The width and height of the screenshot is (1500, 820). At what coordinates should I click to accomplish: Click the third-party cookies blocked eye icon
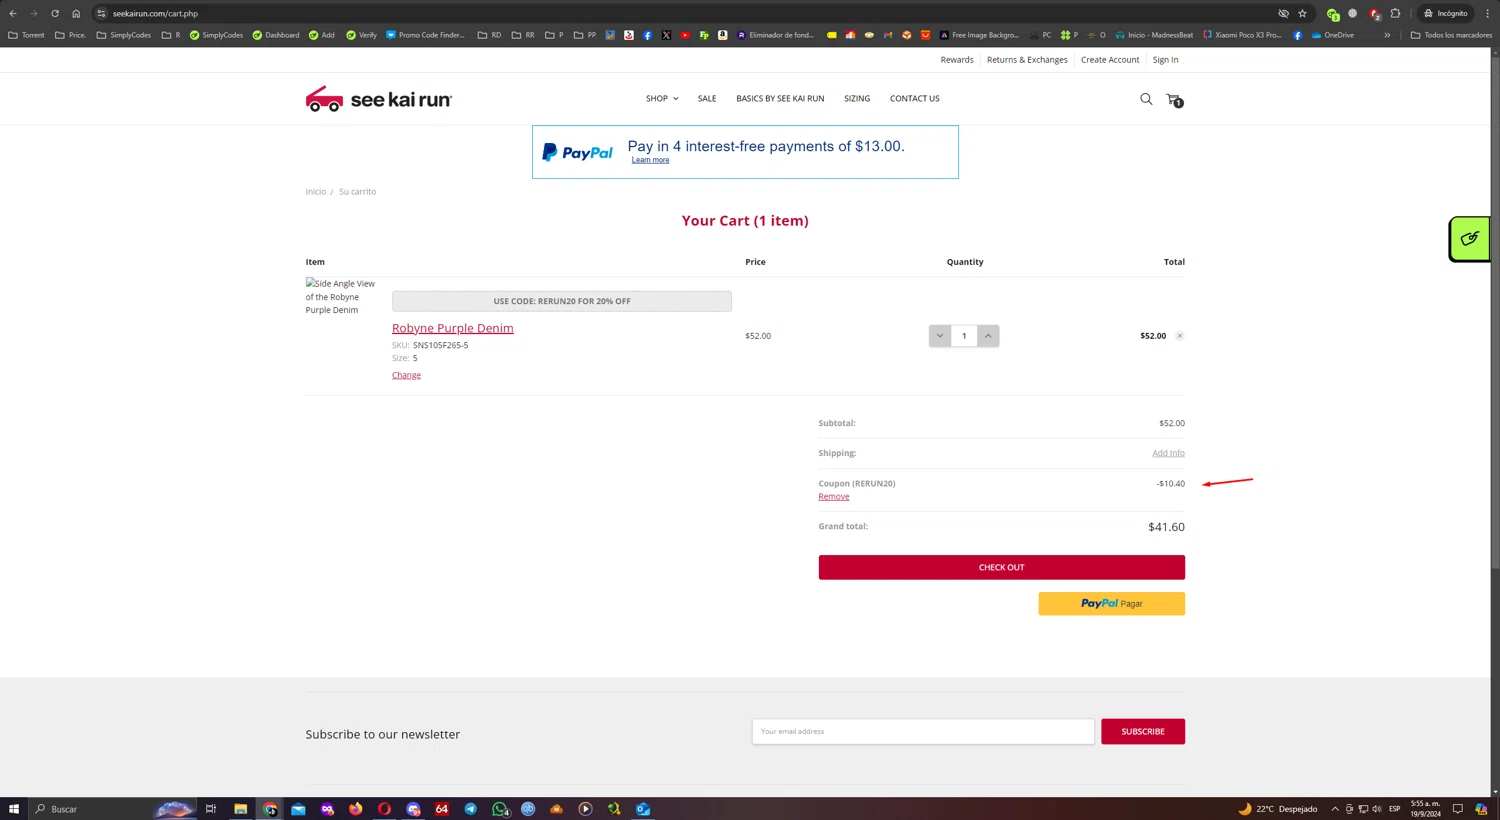click(x=1283, y=13)
